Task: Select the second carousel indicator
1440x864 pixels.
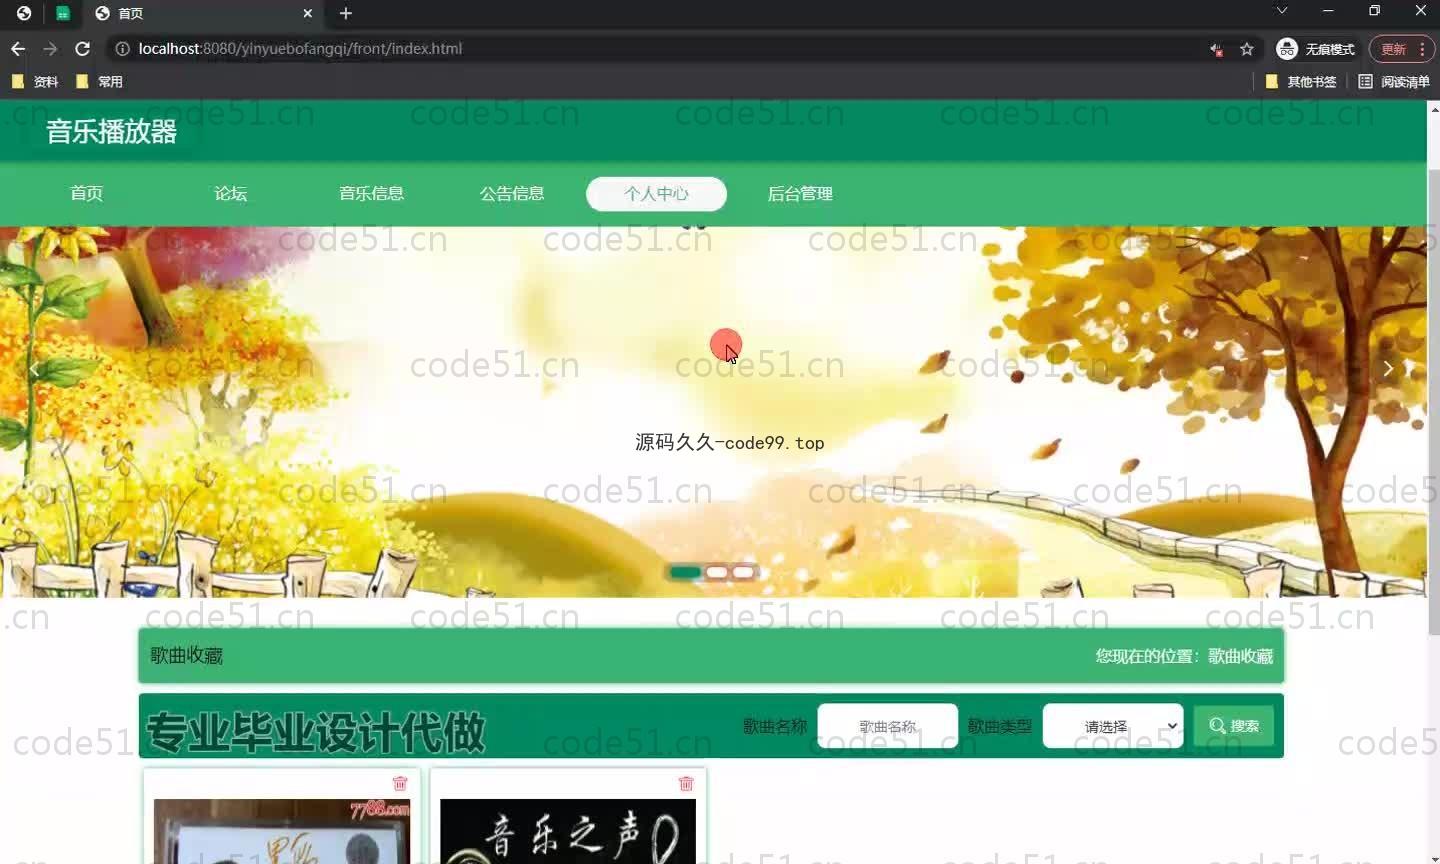Action: pyautogui.click(x=716, y=572)
